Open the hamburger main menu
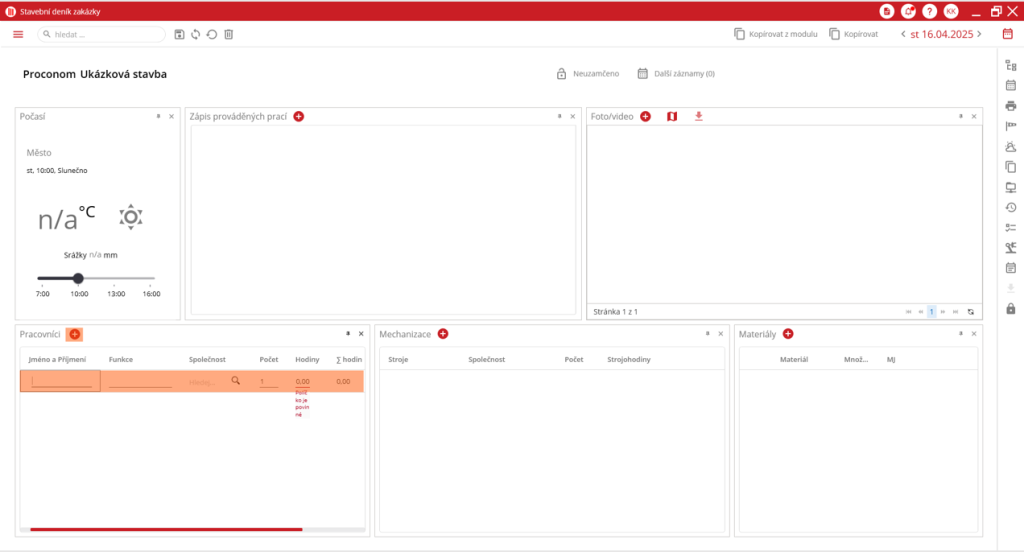This screenshot has height=552, width=1024. (x=18, y=34)
